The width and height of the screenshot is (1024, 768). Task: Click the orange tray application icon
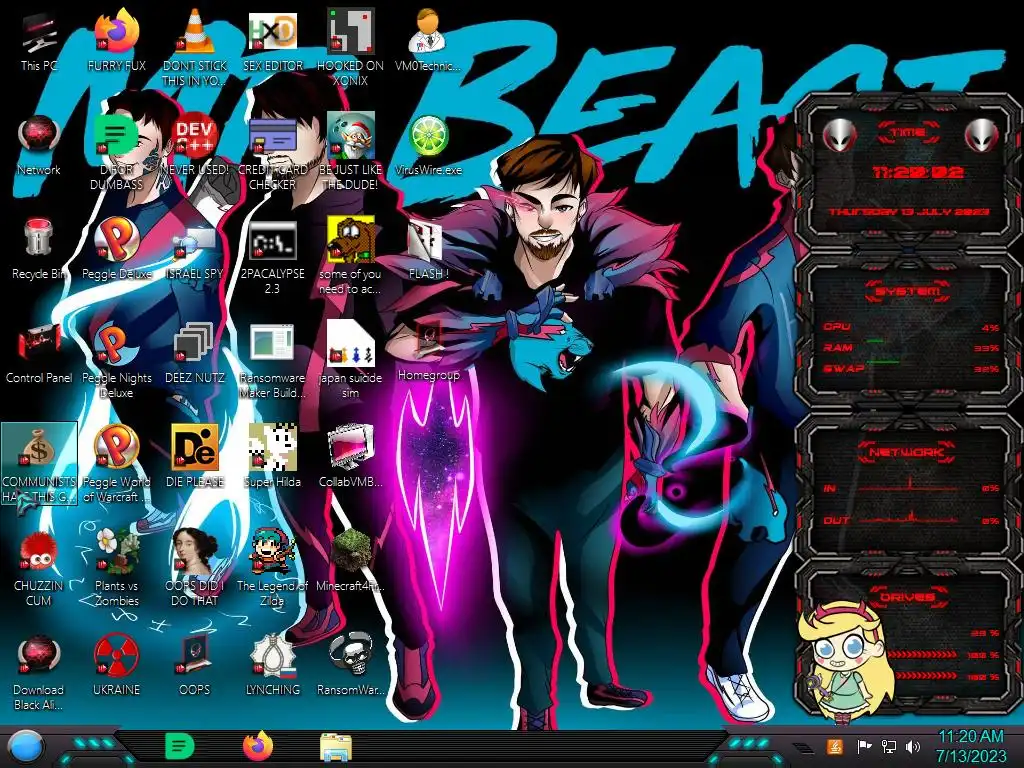[x=834, y=746]
